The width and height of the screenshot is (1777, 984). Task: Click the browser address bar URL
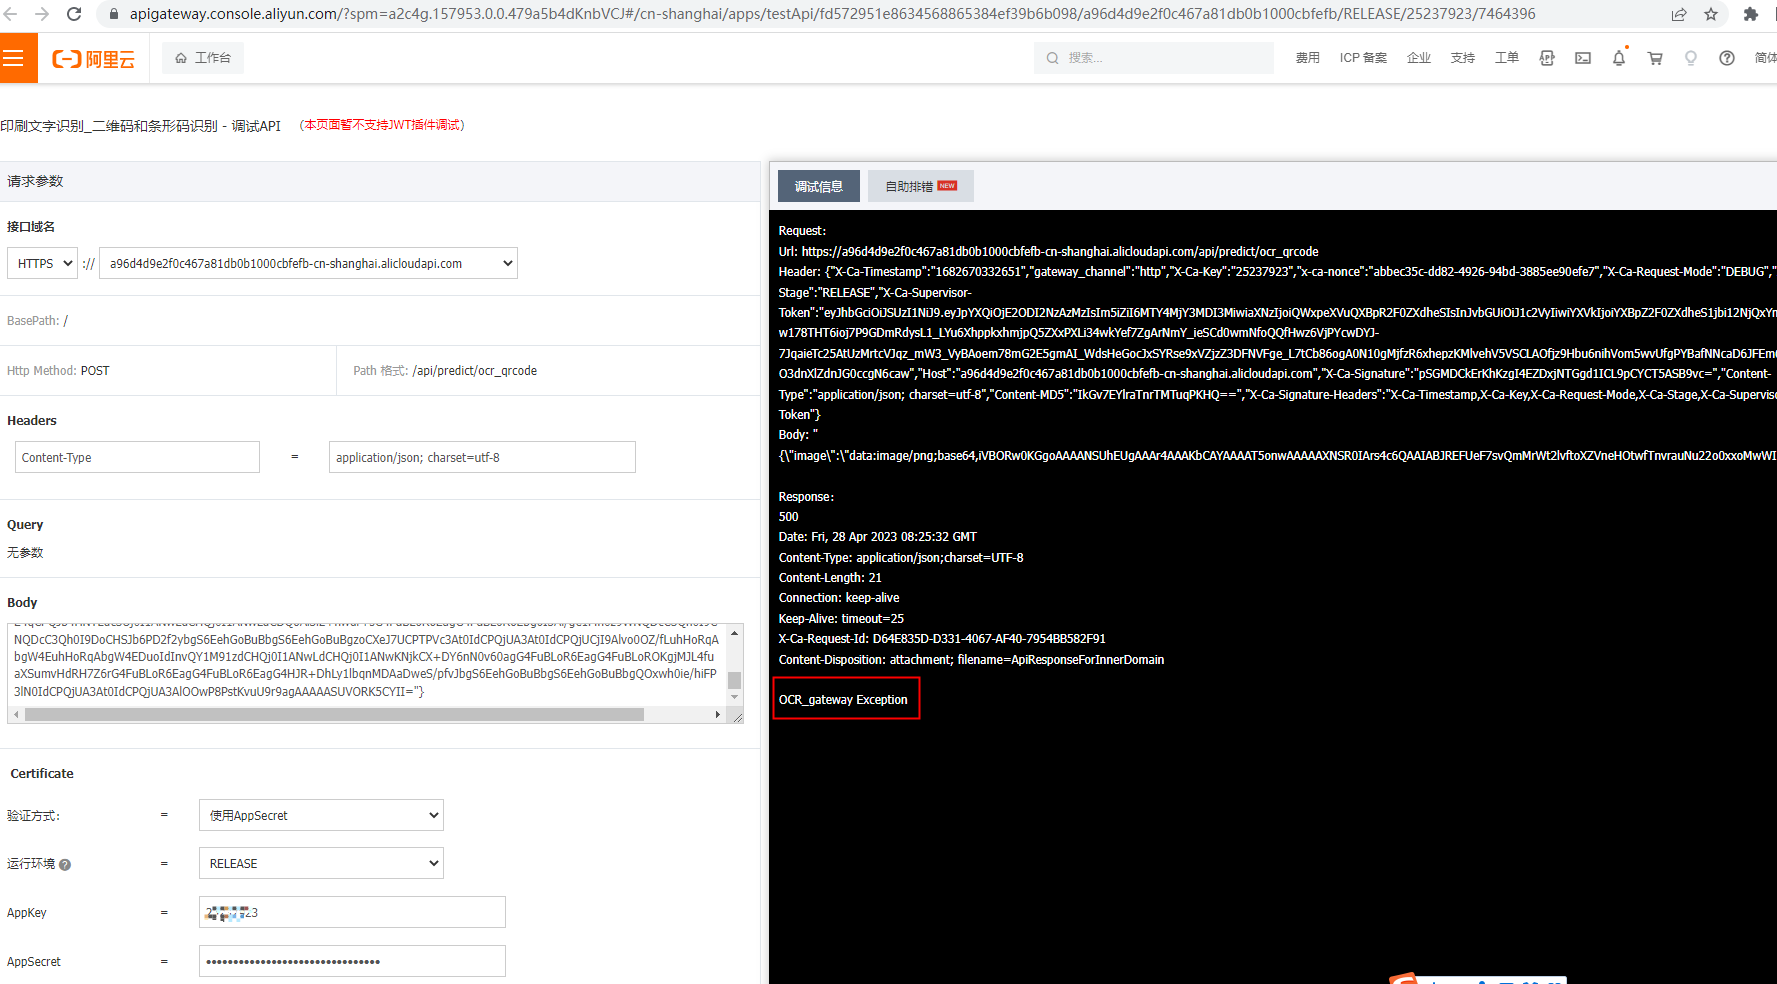[832, 14]
